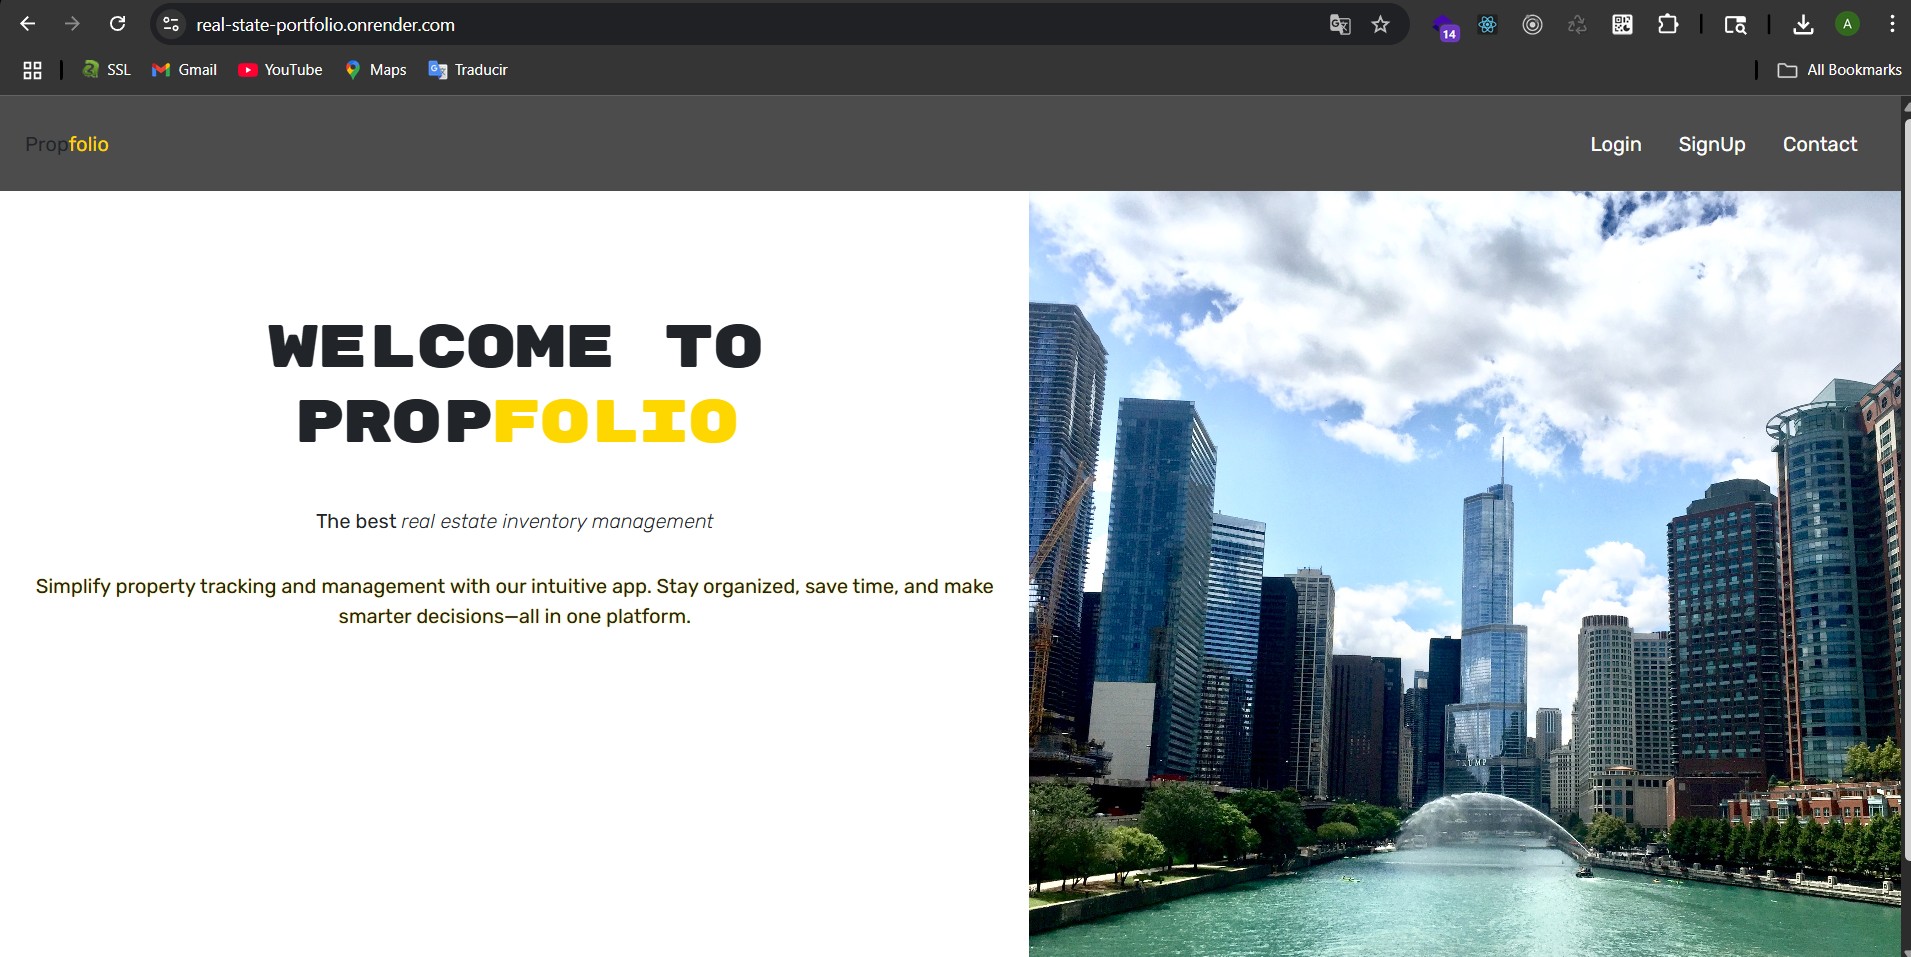
Task: Click the translate page icon in address bar
Action: coord(1340,25)
